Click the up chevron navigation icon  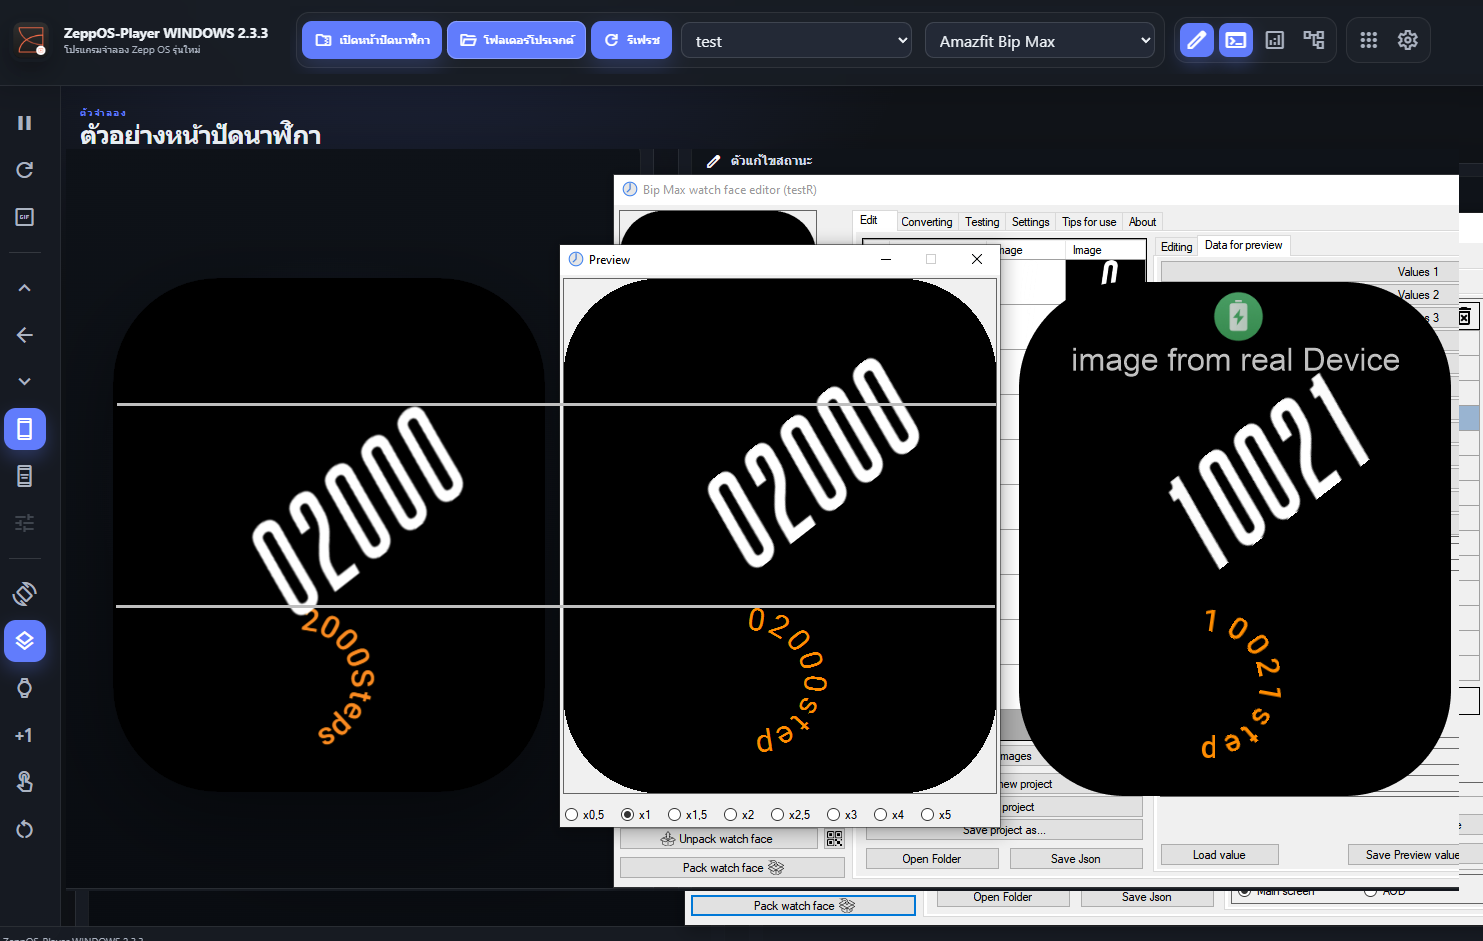(x=25, y=288)
